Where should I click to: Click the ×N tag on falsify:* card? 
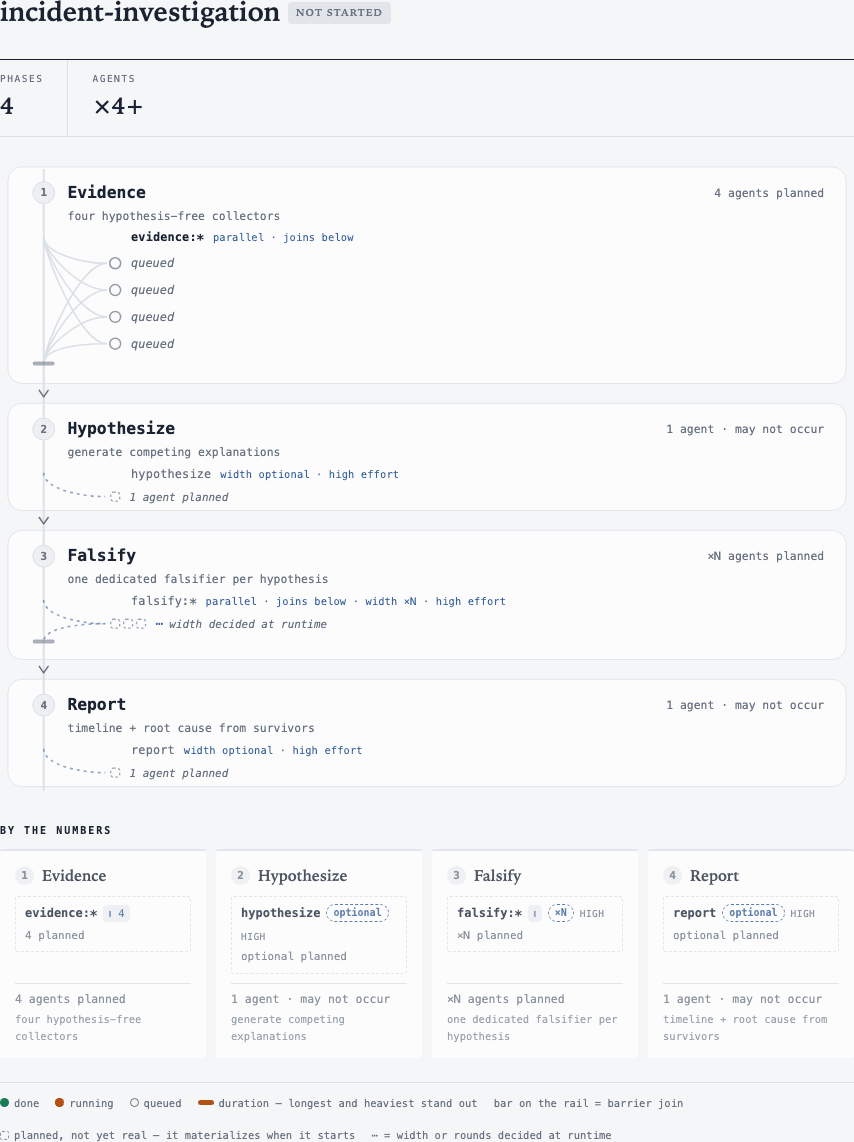click(x=561, y=913)
